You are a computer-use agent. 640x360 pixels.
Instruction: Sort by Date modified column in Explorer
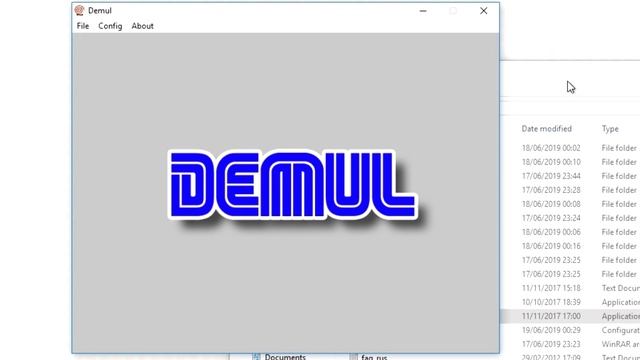547,129
